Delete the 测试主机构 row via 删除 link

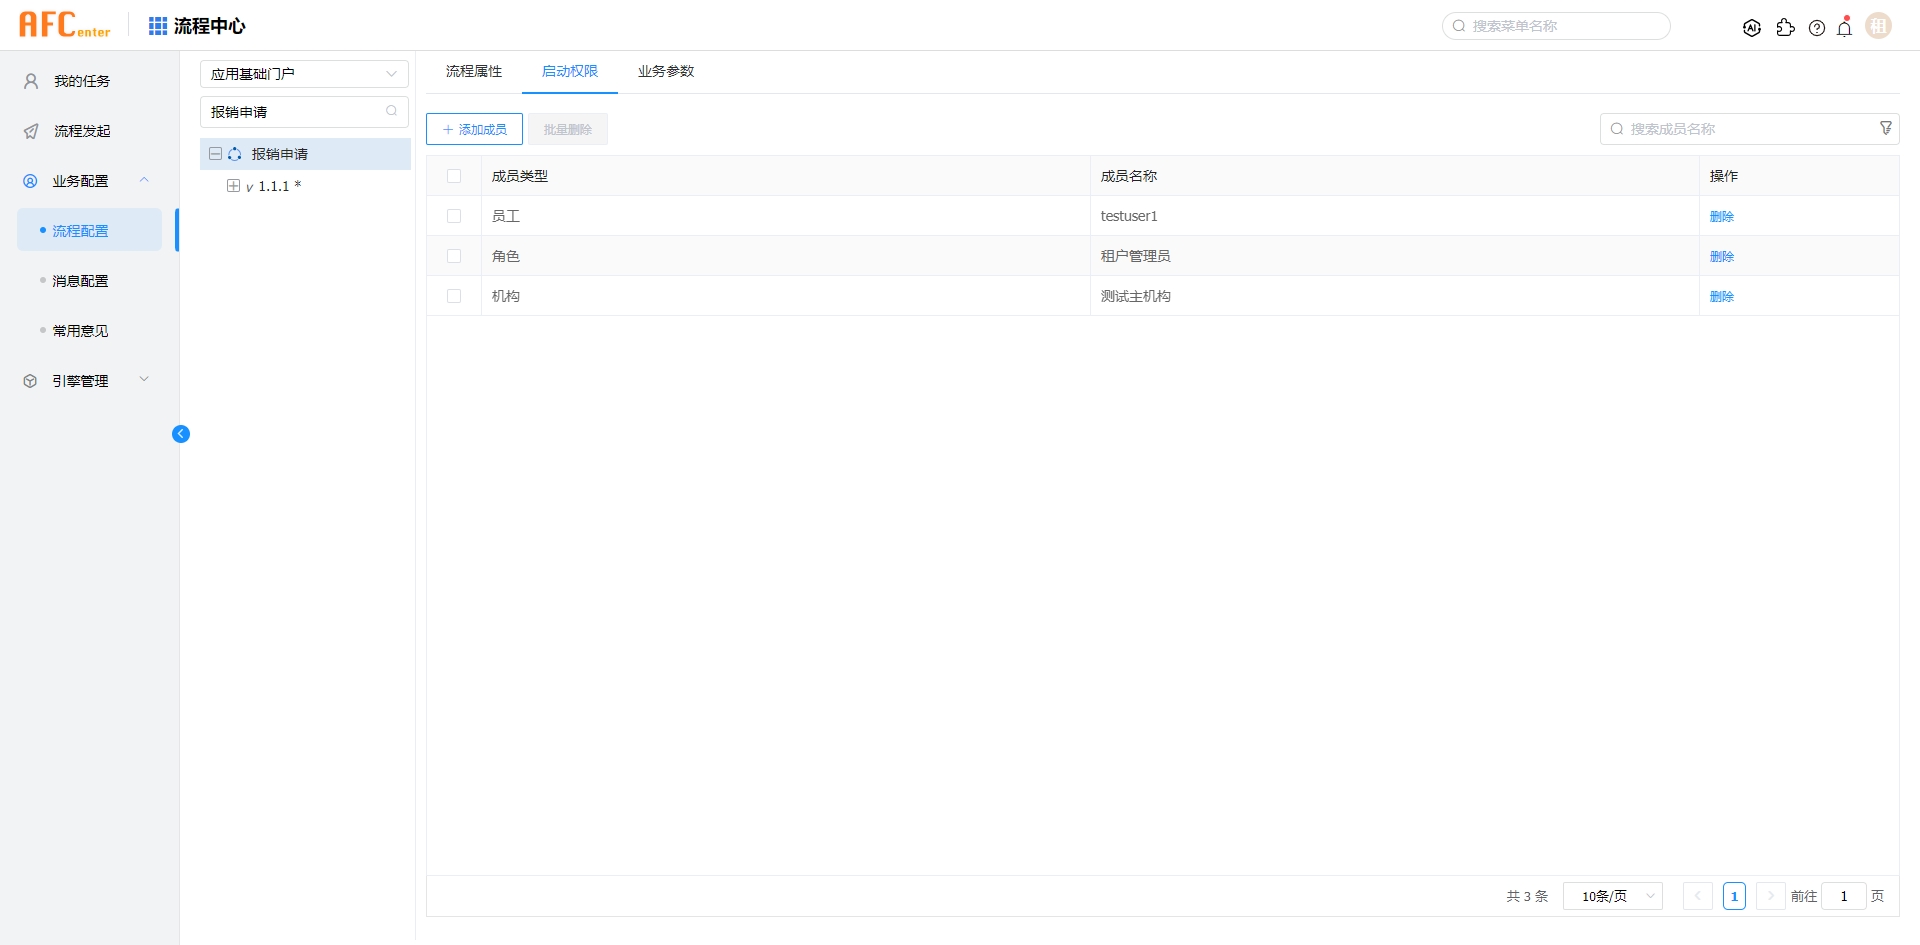(x=1721, y=296)
